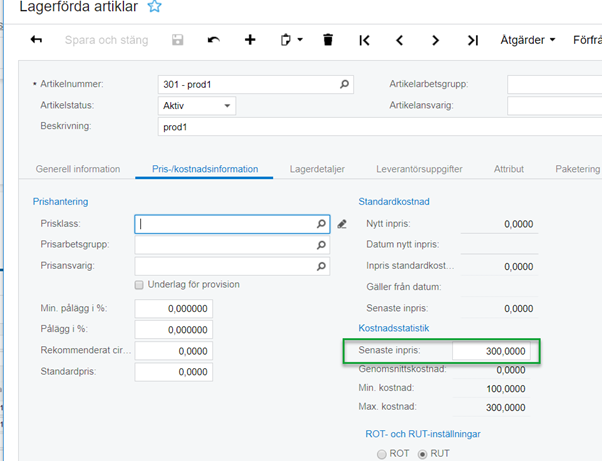
Task: Go to the first record
Action: (364, 40)
